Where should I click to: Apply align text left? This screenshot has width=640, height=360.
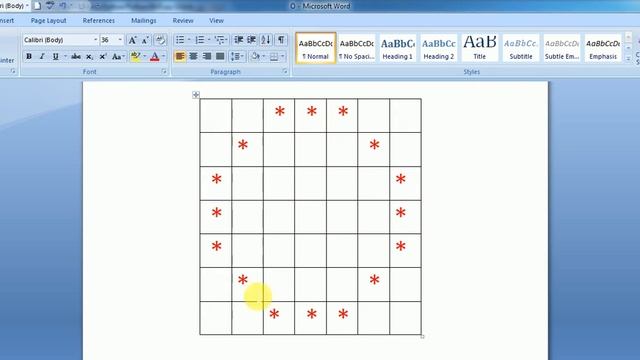(180, 56)
